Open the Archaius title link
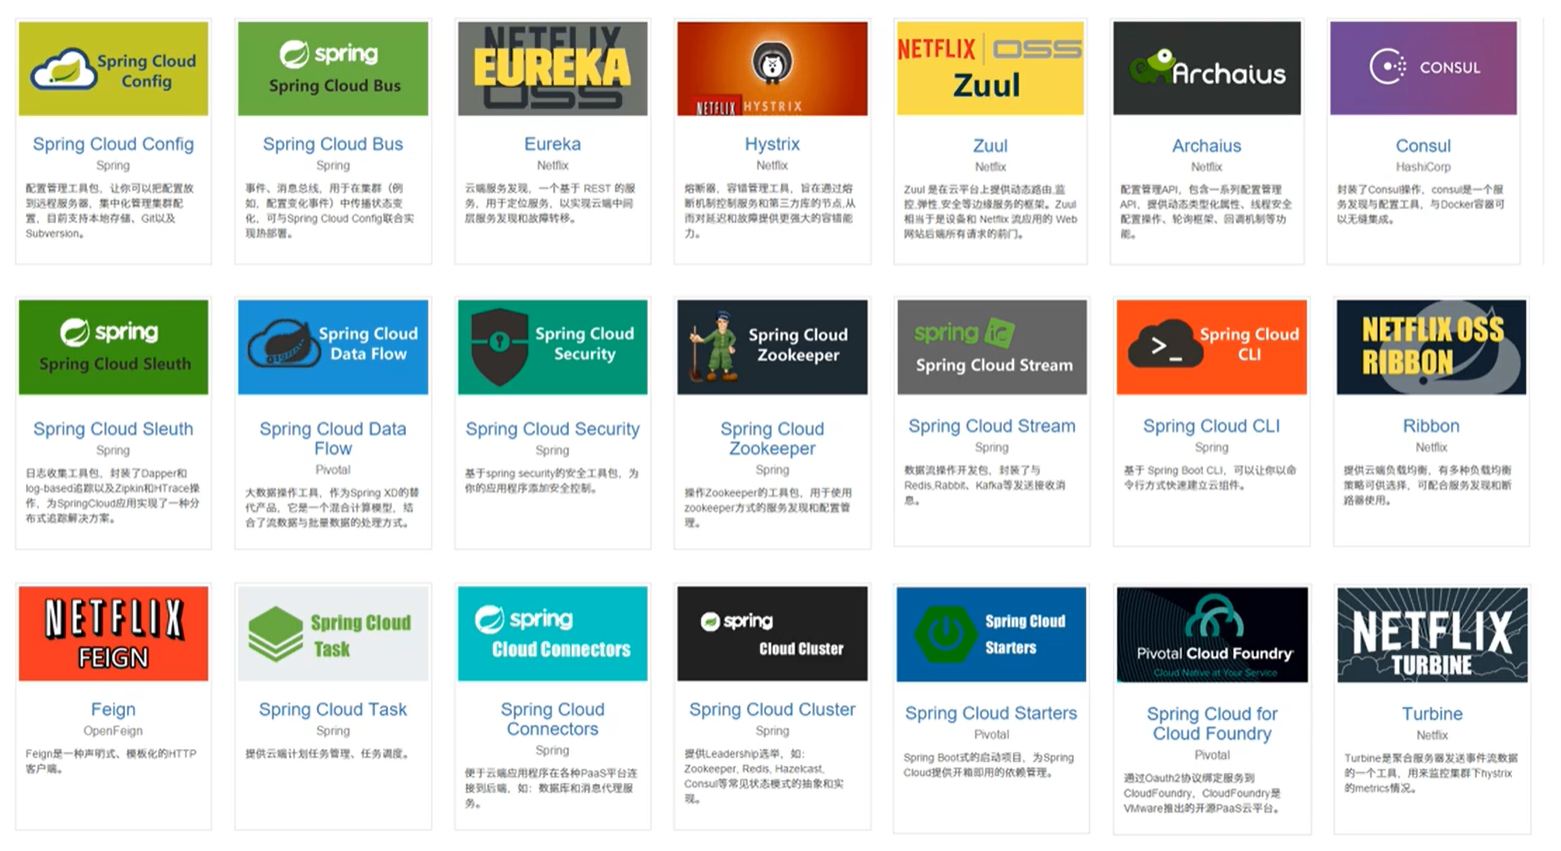1561x851 pixels. 1207,146
